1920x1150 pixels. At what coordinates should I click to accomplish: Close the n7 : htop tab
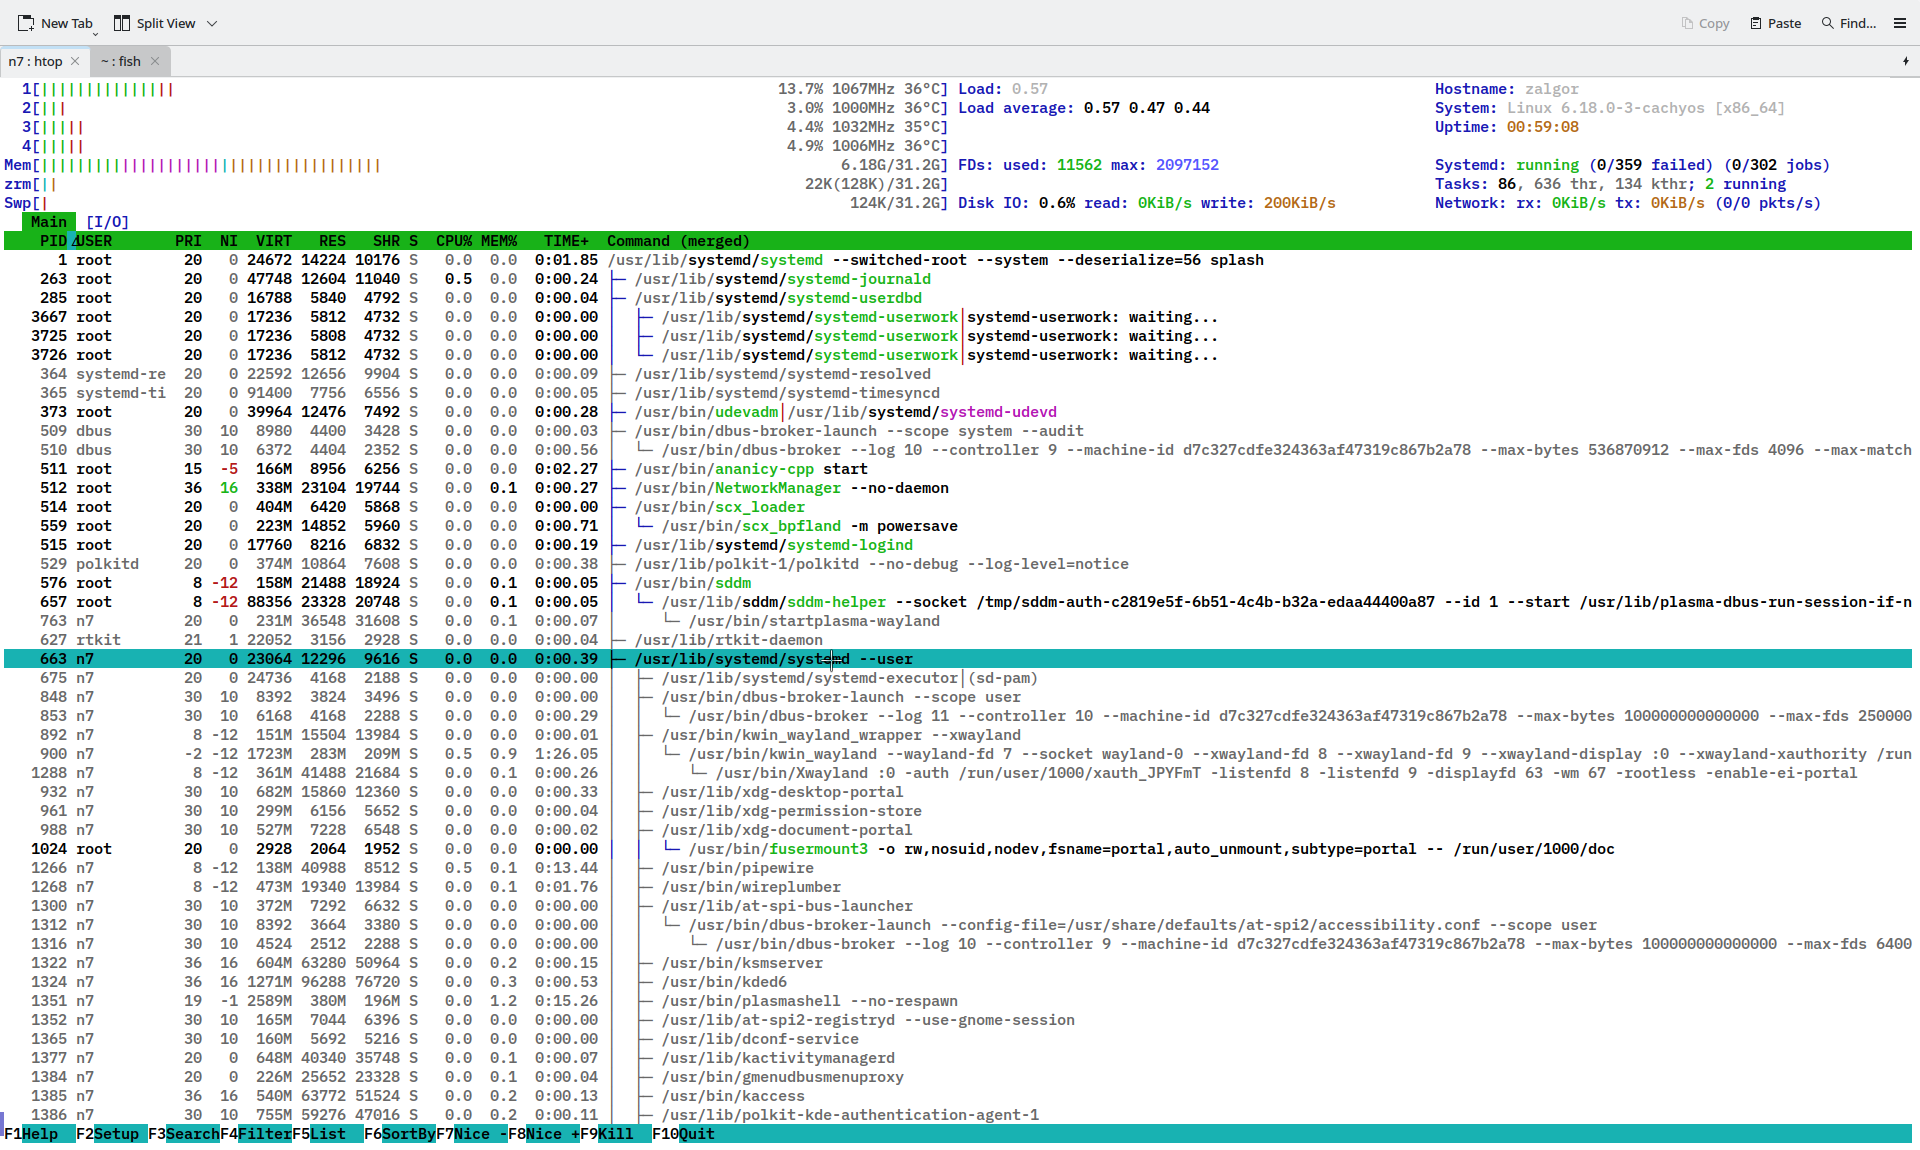coord(75,61)
